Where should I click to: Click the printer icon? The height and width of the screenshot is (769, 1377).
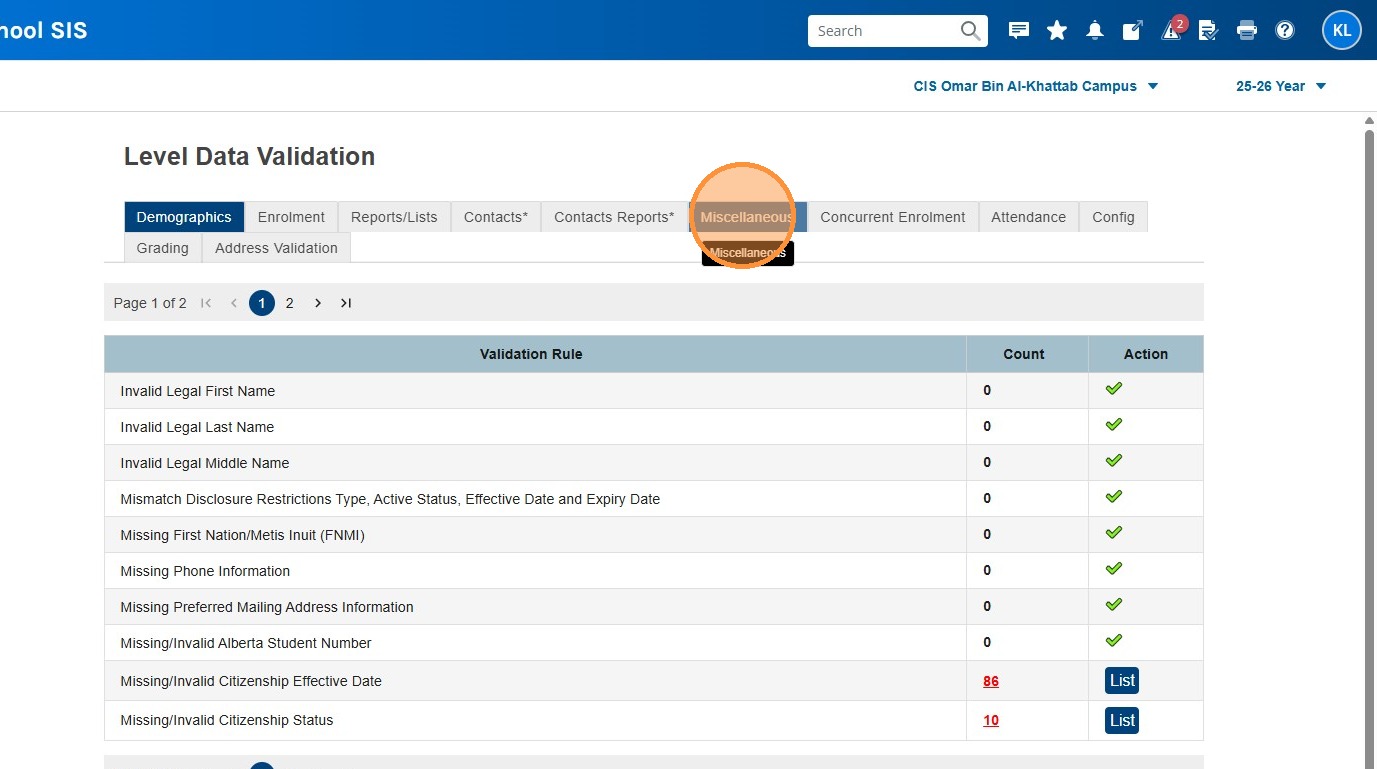coord(1247,31)
